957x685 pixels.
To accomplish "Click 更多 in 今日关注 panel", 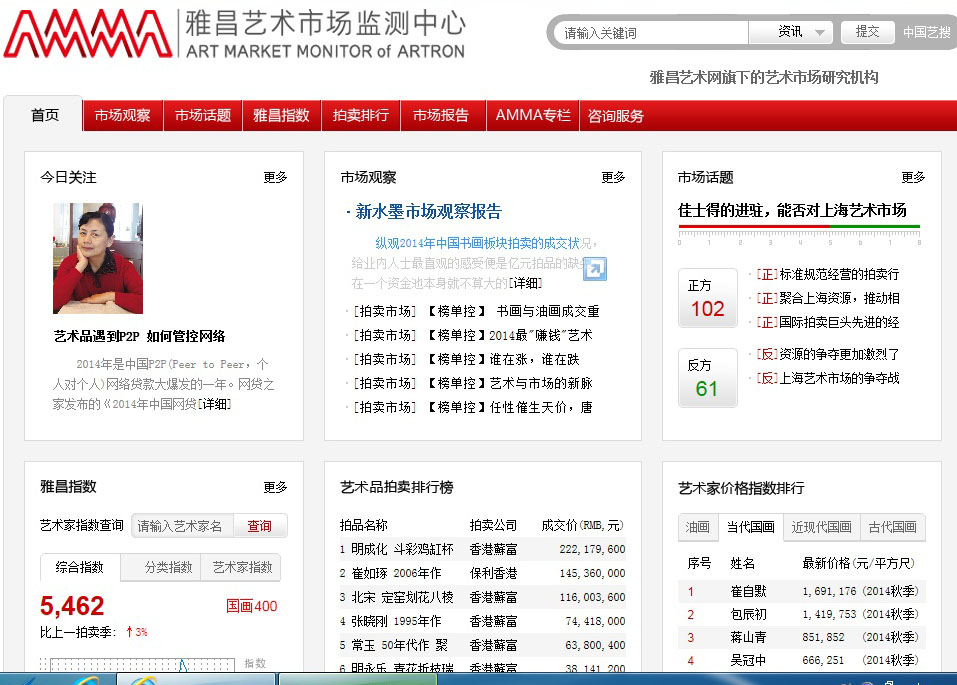I will (x=275, y=177).
